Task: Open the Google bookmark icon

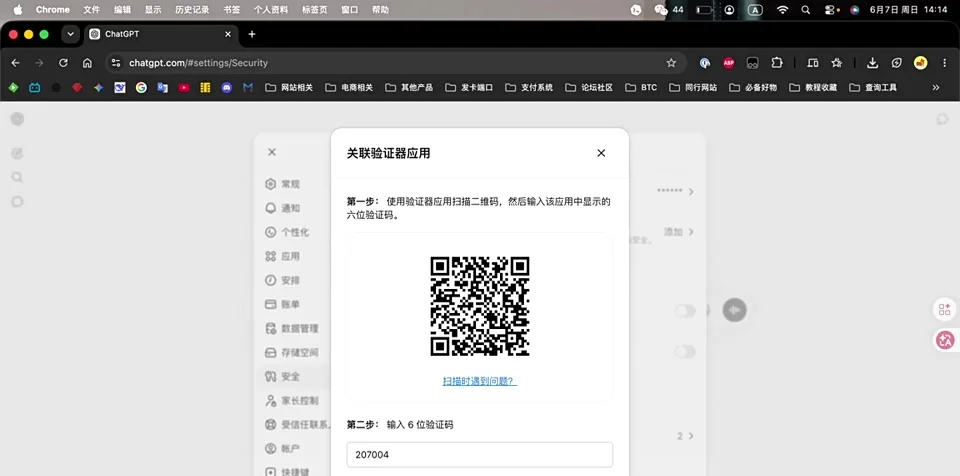Action: tap(141, 88)
